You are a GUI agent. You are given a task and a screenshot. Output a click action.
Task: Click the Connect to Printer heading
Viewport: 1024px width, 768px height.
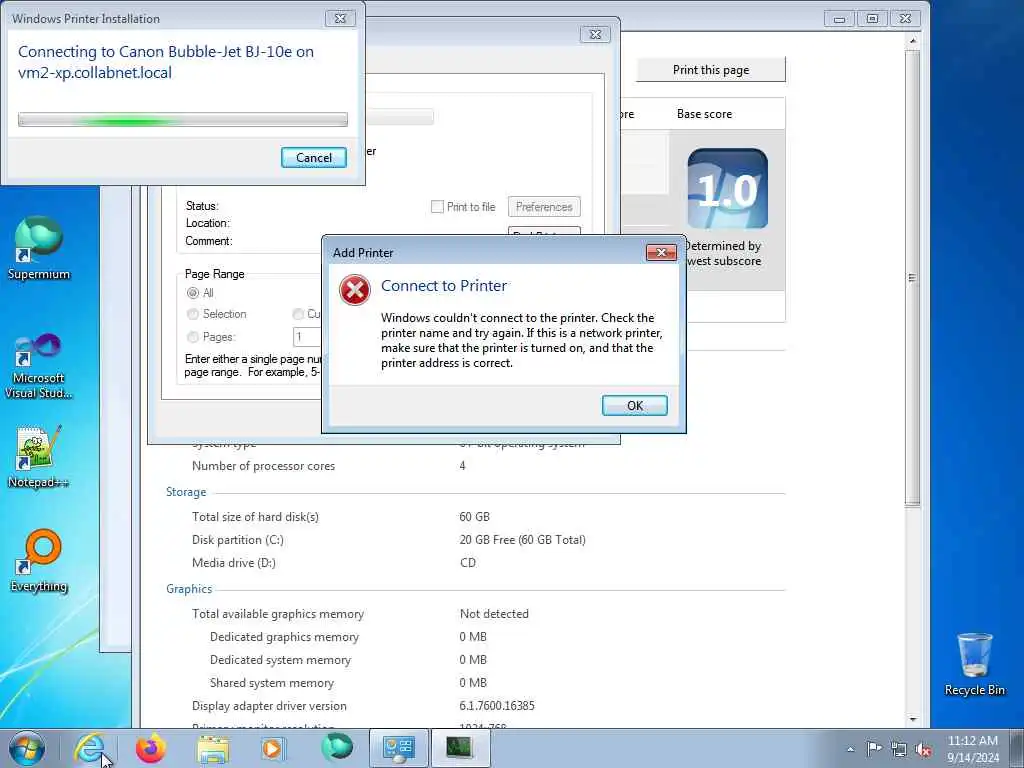pyautogui.click(x=444, y=285)
